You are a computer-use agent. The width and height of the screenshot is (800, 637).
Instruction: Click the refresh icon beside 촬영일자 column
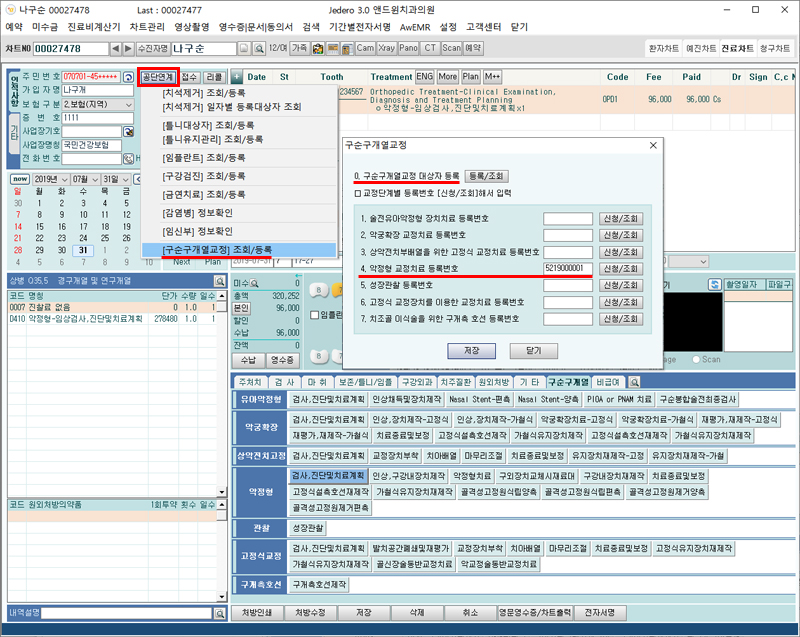pyautogui.click(x=714, y=285)
